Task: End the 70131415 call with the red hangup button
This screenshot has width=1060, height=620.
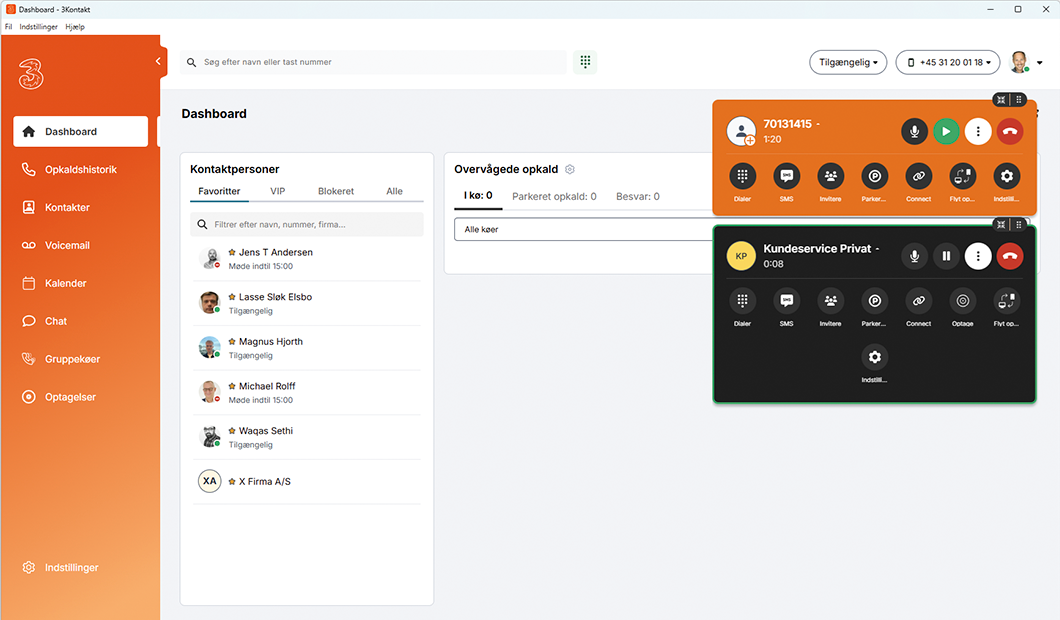Action: coord(1009,131)
